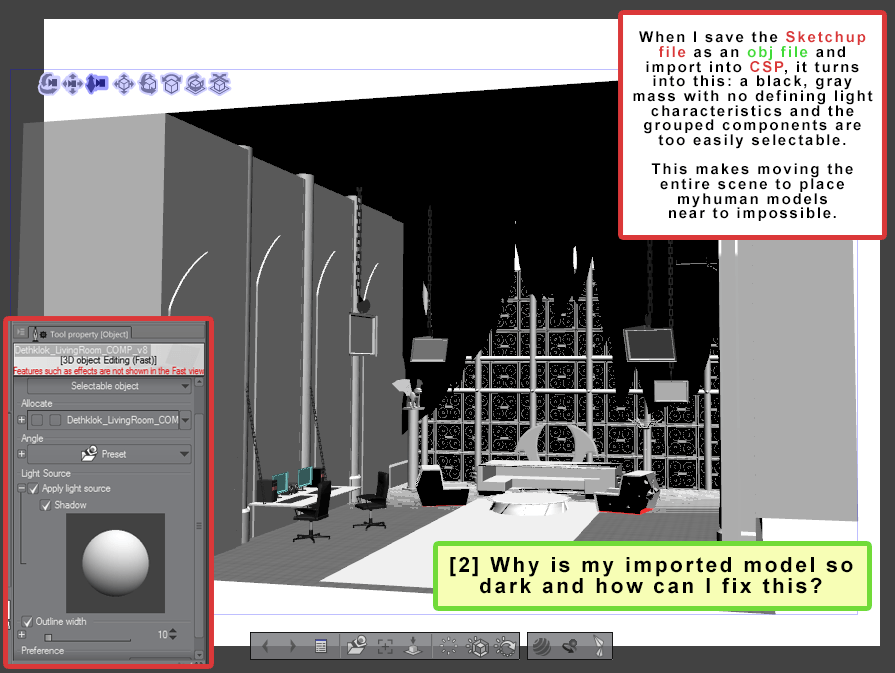
Task: Open the Selectable object dropdown
Action: [x=109, y=386]
